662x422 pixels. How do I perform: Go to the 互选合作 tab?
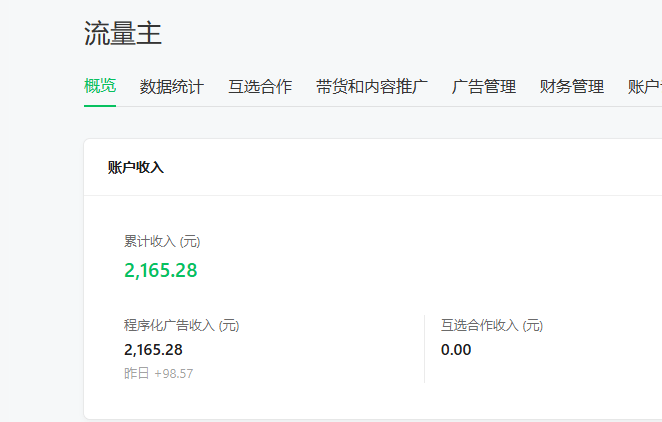(260, 87)
